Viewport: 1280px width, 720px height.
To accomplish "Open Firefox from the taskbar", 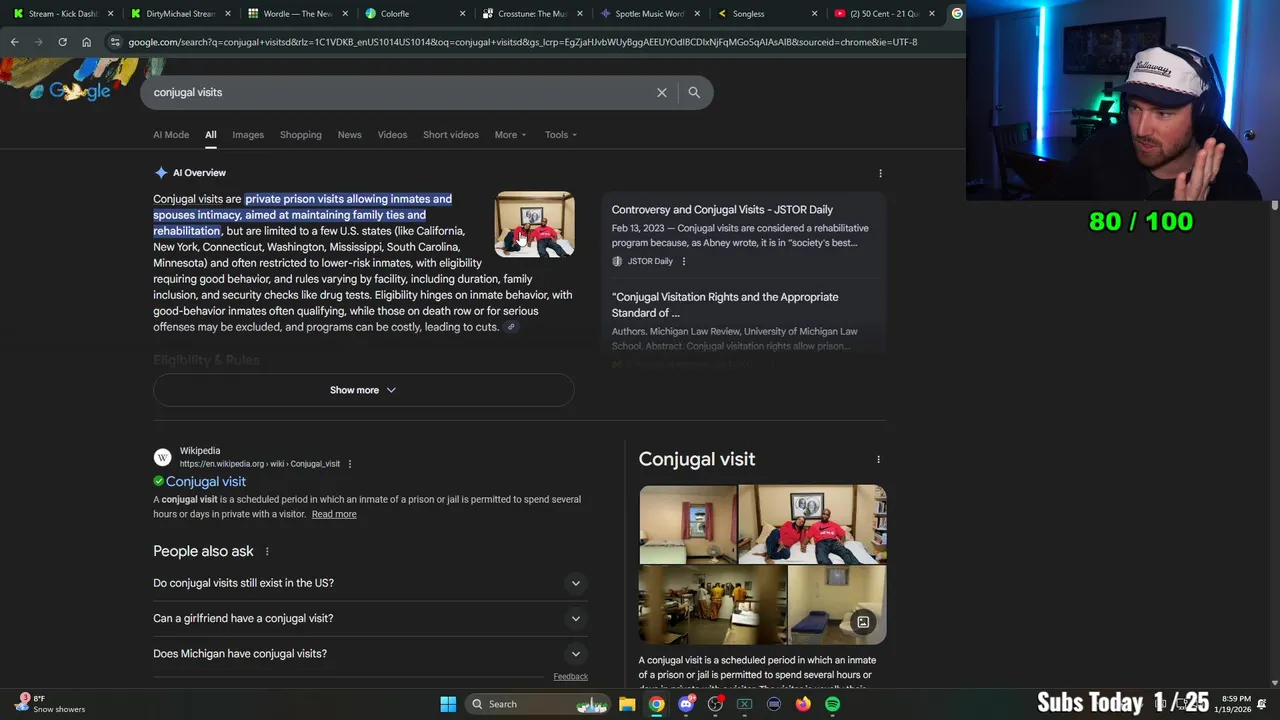I will coord(803,704).
